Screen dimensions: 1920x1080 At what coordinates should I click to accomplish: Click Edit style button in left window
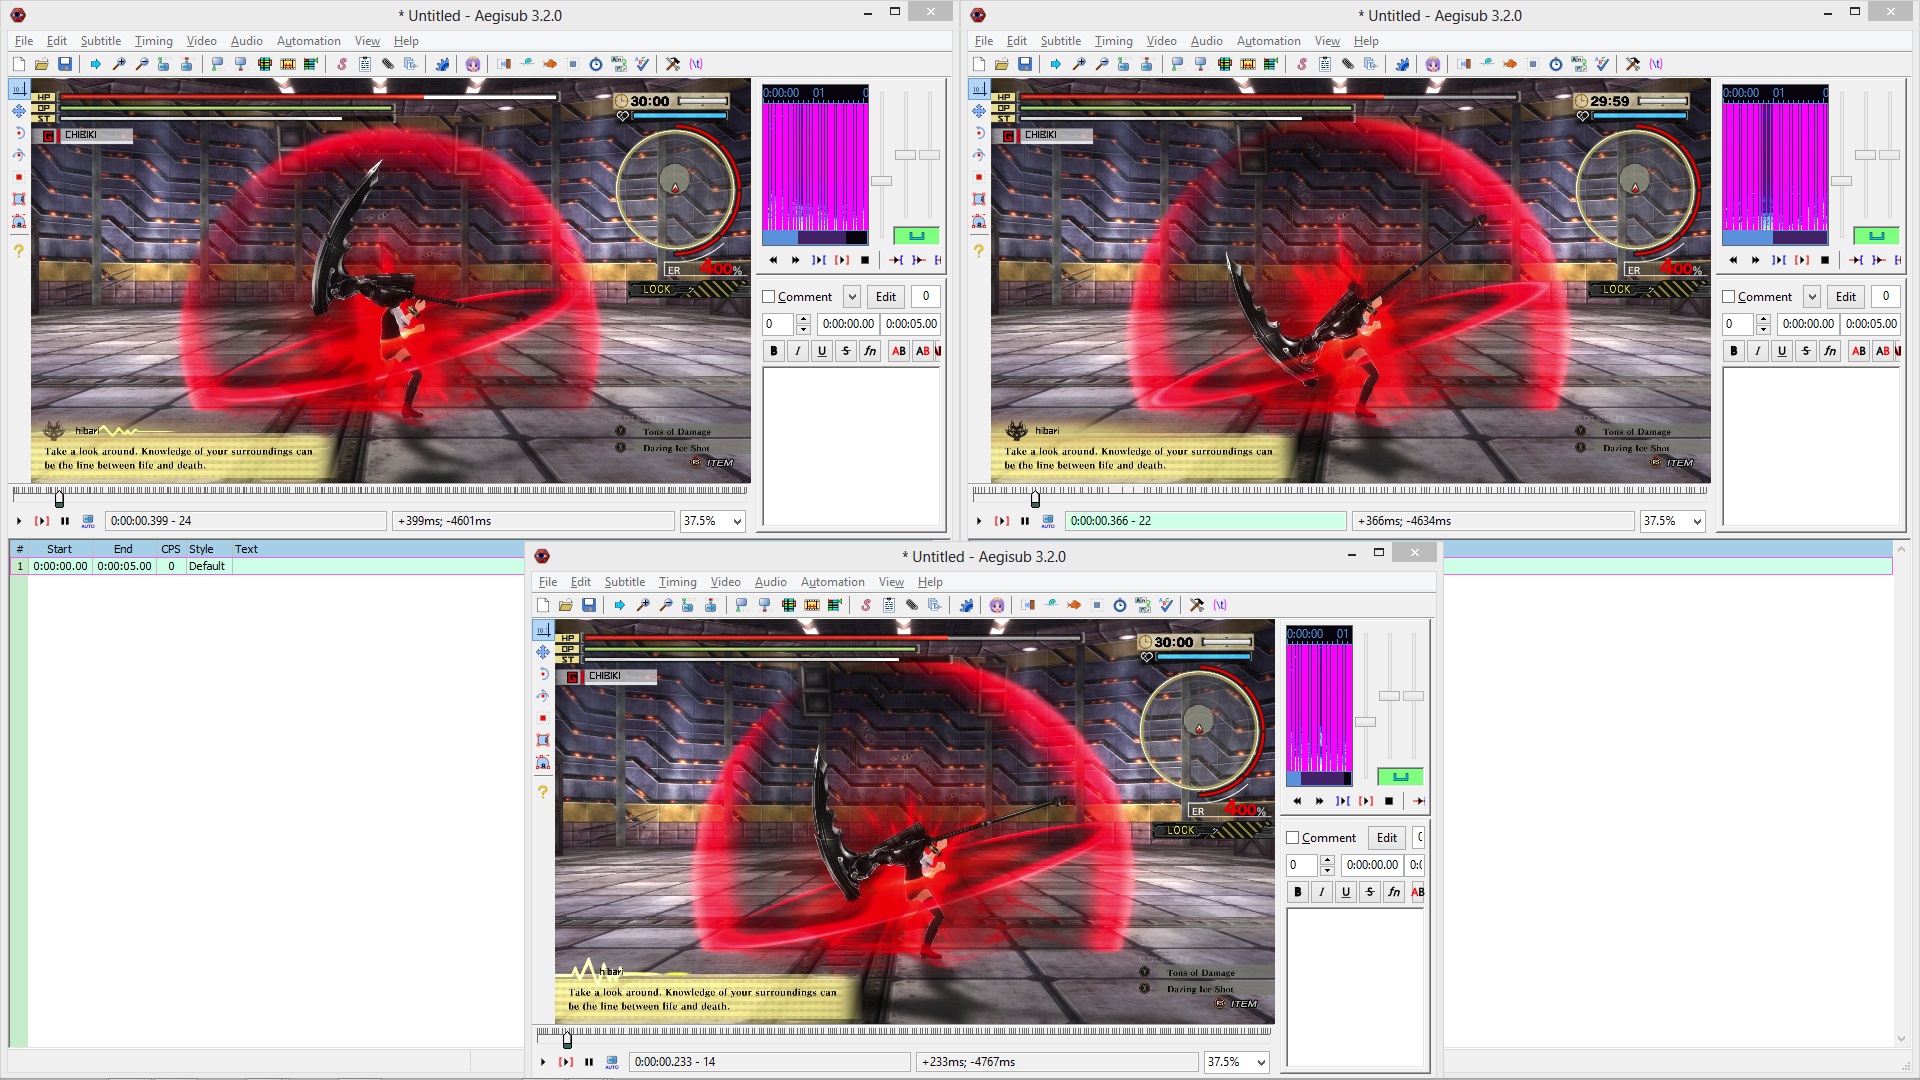click(x=885, y=297)
